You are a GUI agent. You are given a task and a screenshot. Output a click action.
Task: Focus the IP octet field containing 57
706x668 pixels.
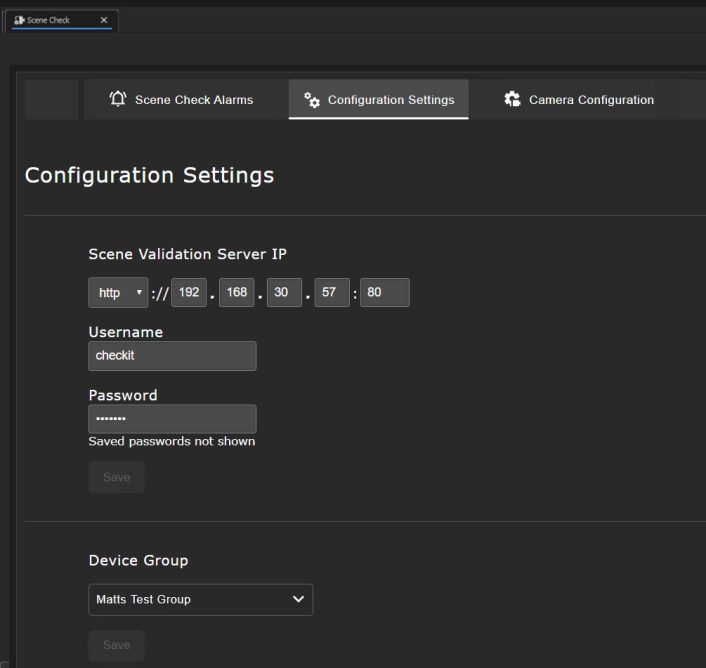(x=332, y=292)
